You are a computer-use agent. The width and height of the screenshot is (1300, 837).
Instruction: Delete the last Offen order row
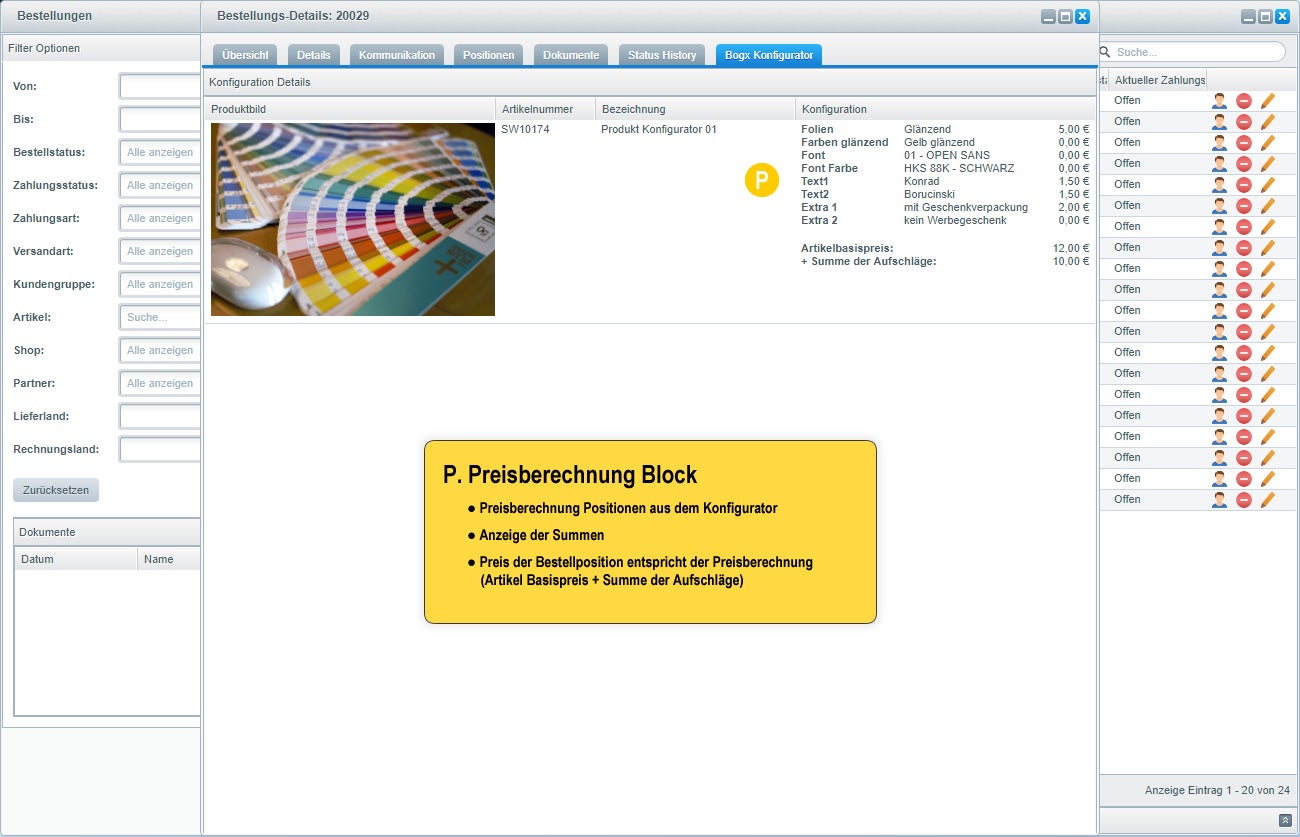[x=1244, y=499]
